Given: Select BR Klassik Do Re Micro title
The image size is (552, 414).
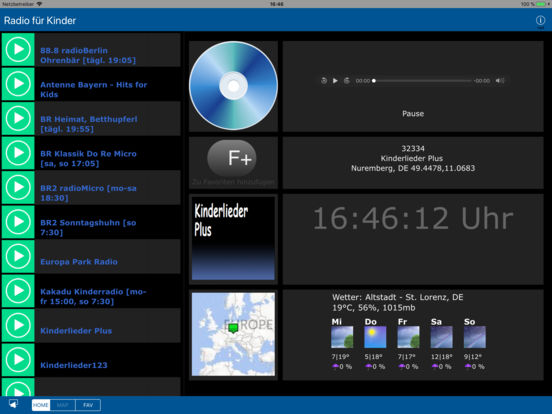Looking at the screenshot, I should click(x=88, y=158).
